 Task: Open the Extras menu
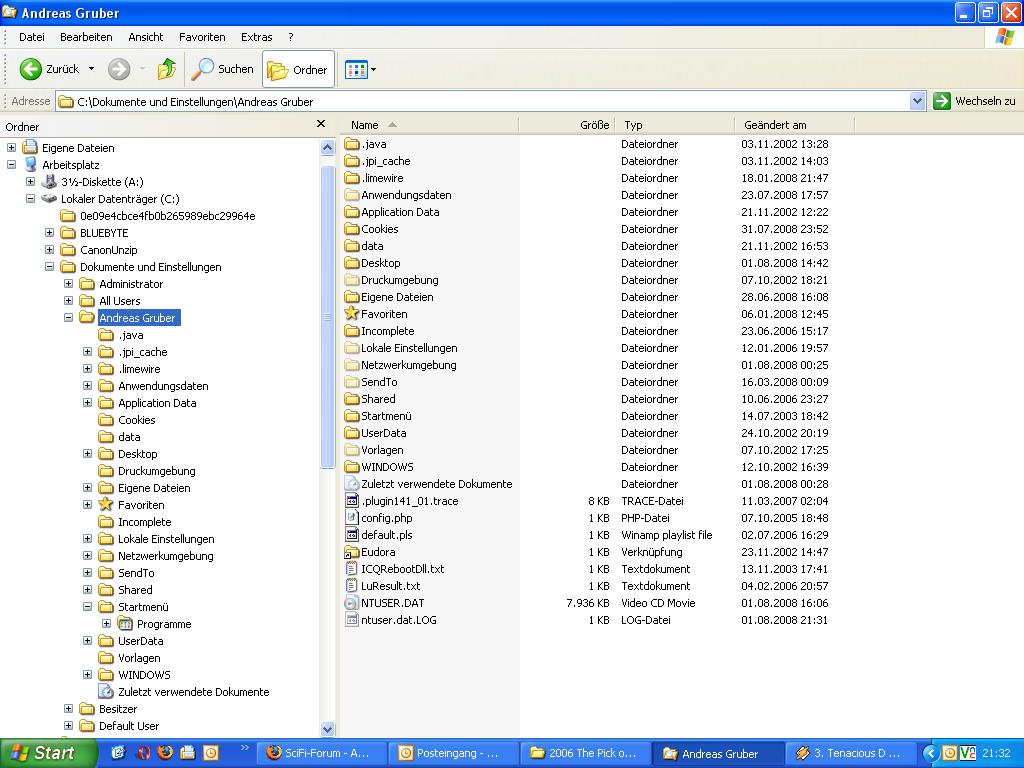tap(256, 37)
